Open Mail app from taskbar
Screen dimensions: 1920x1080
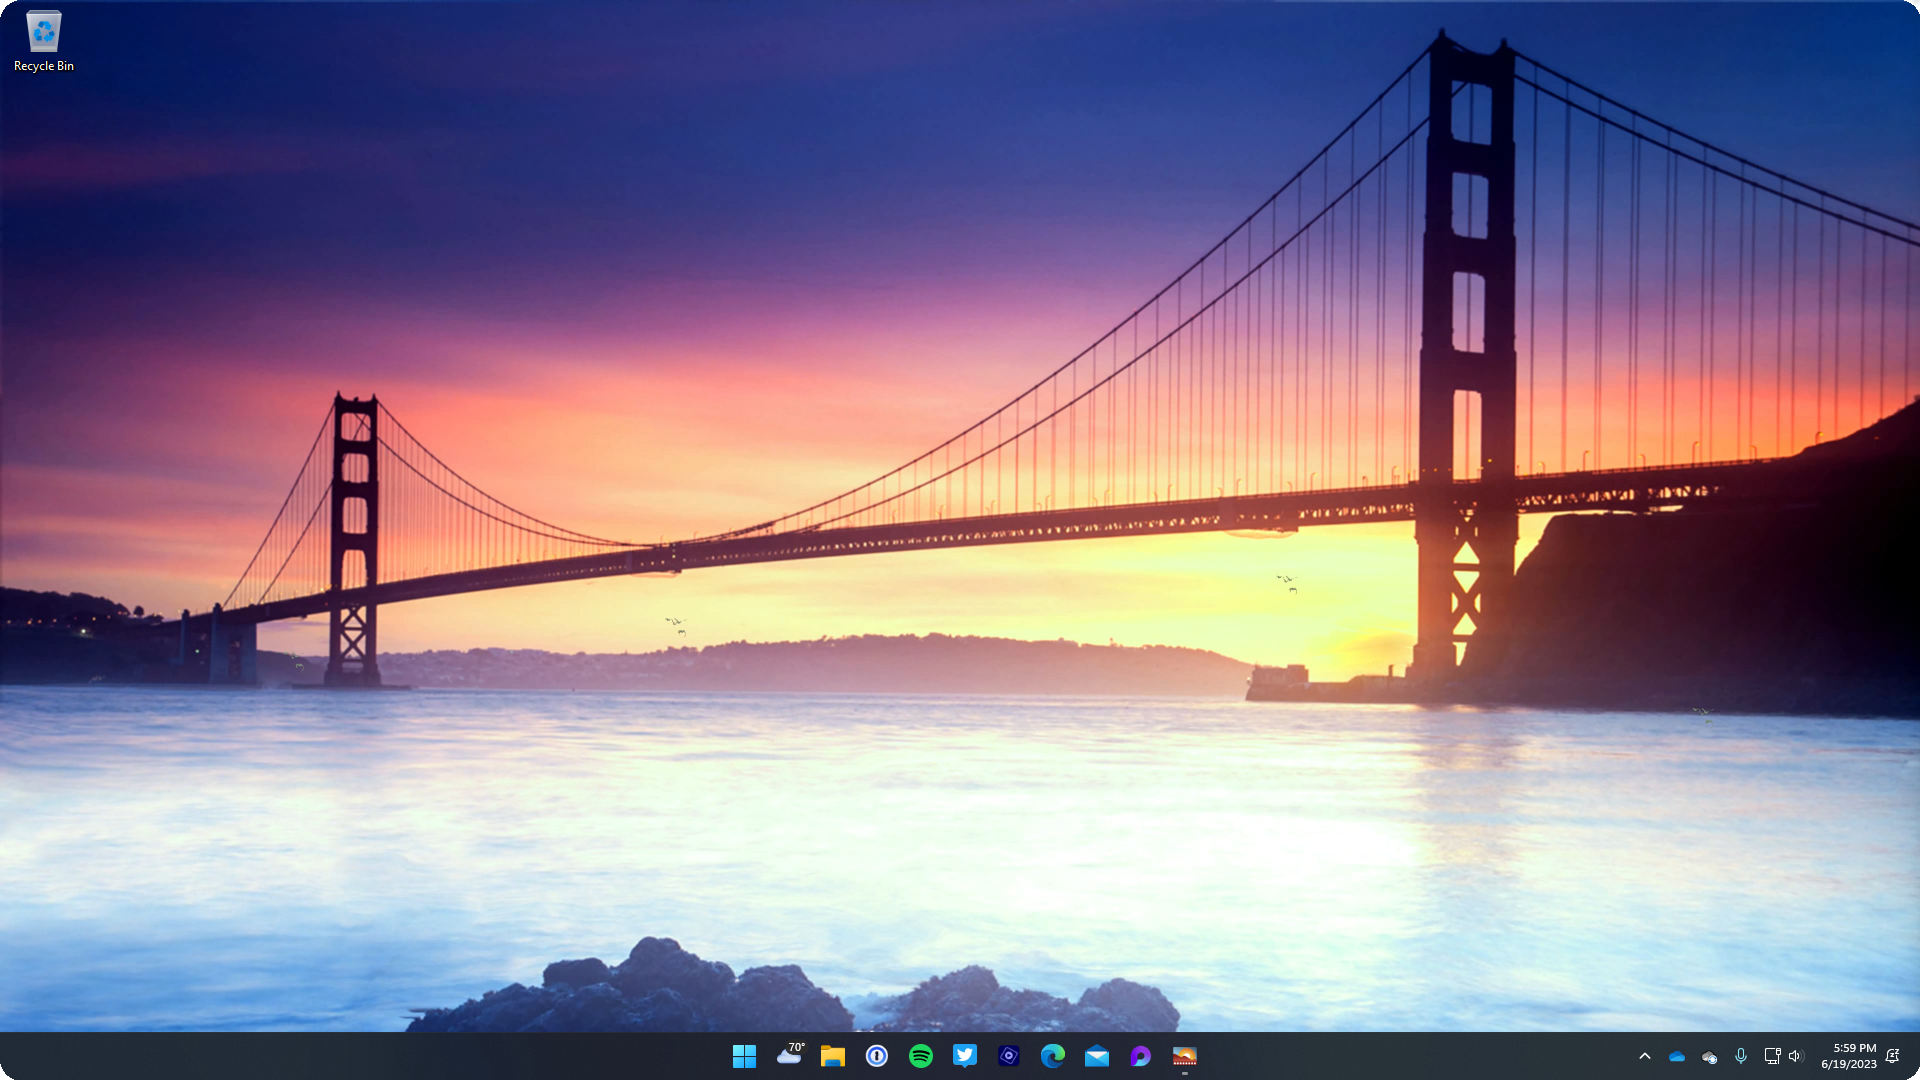click(x=1096, y=1055)
